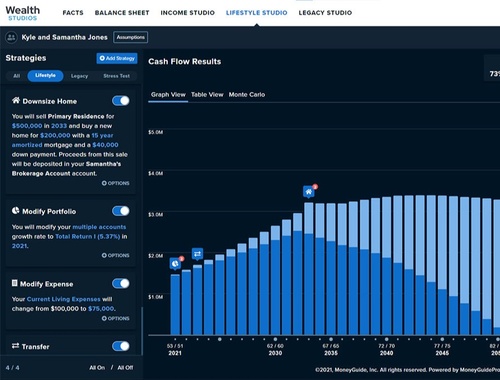Go to Income Studio
This screenshot has width=500, height=380.
188,13
